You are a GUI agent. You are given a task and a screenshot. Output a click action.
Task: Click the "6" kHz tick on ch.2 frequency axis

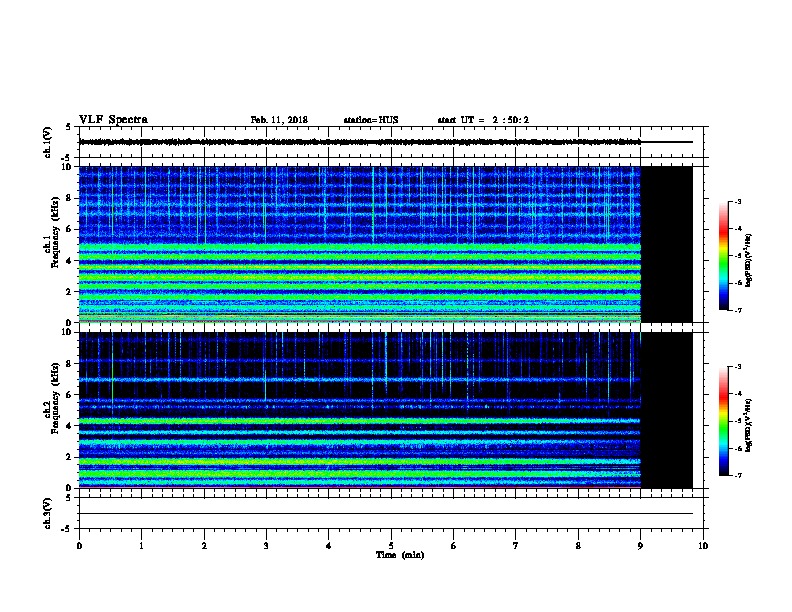tap(70, 395)
